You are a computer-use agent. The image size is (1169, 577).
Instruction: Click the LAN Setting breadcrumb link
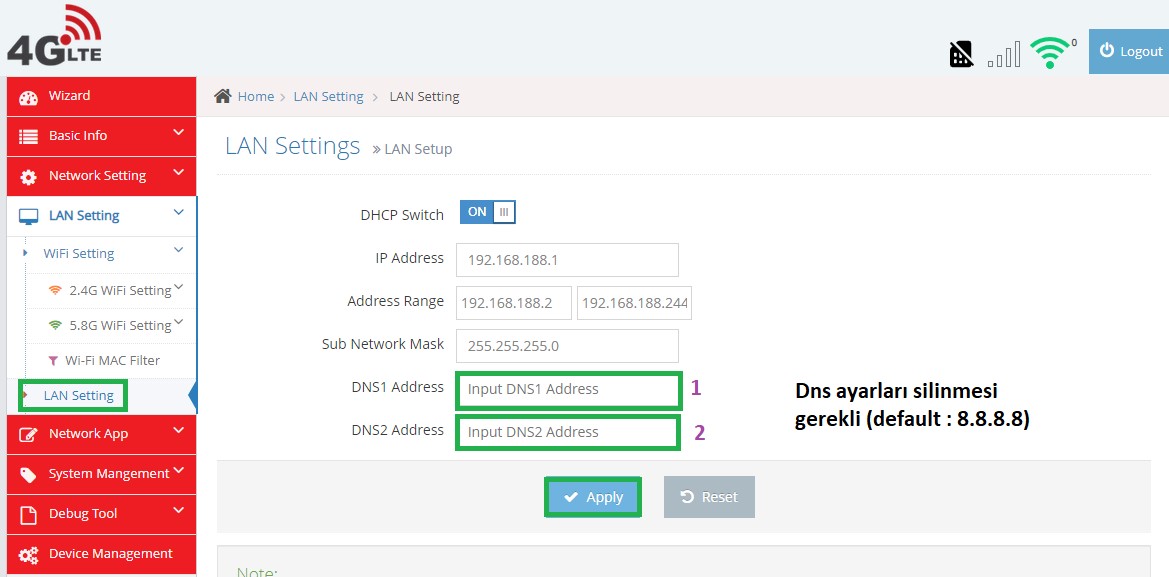328,96
